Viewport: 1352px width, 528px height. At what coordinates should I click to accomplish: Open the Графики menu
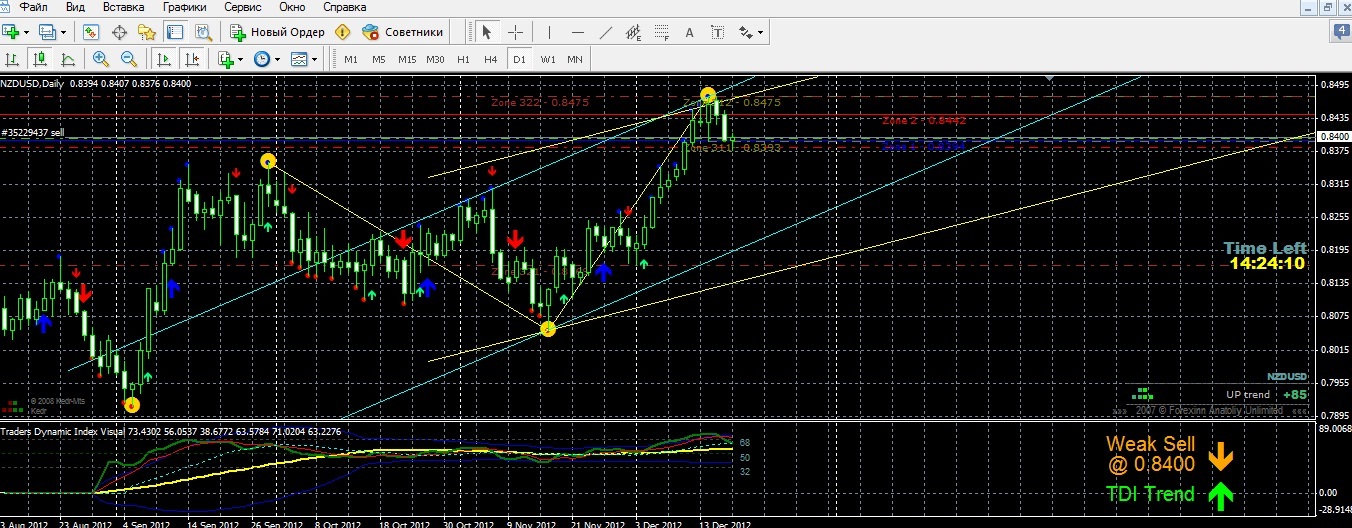(x=185, y=6)
